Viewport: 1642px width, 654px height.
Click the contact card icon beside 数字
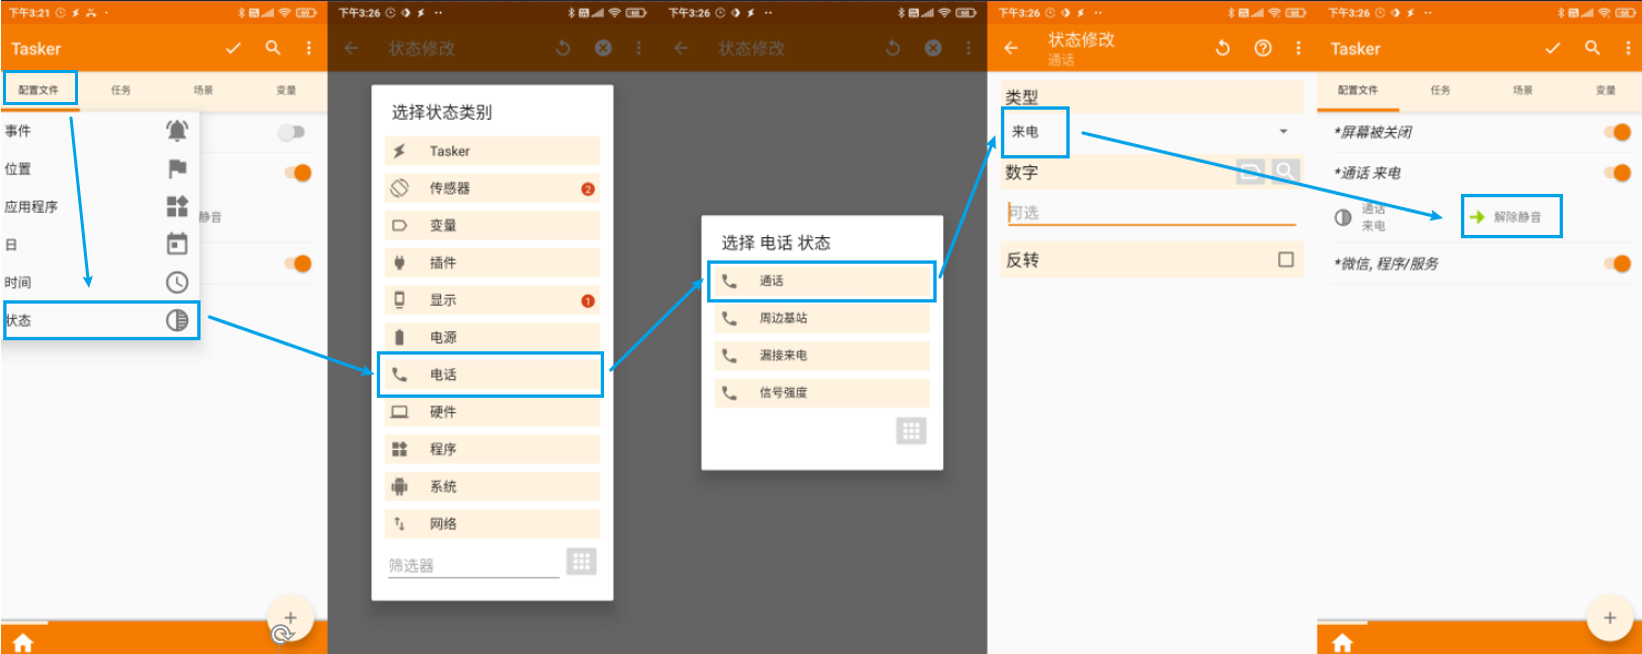tap(1251, 172)
